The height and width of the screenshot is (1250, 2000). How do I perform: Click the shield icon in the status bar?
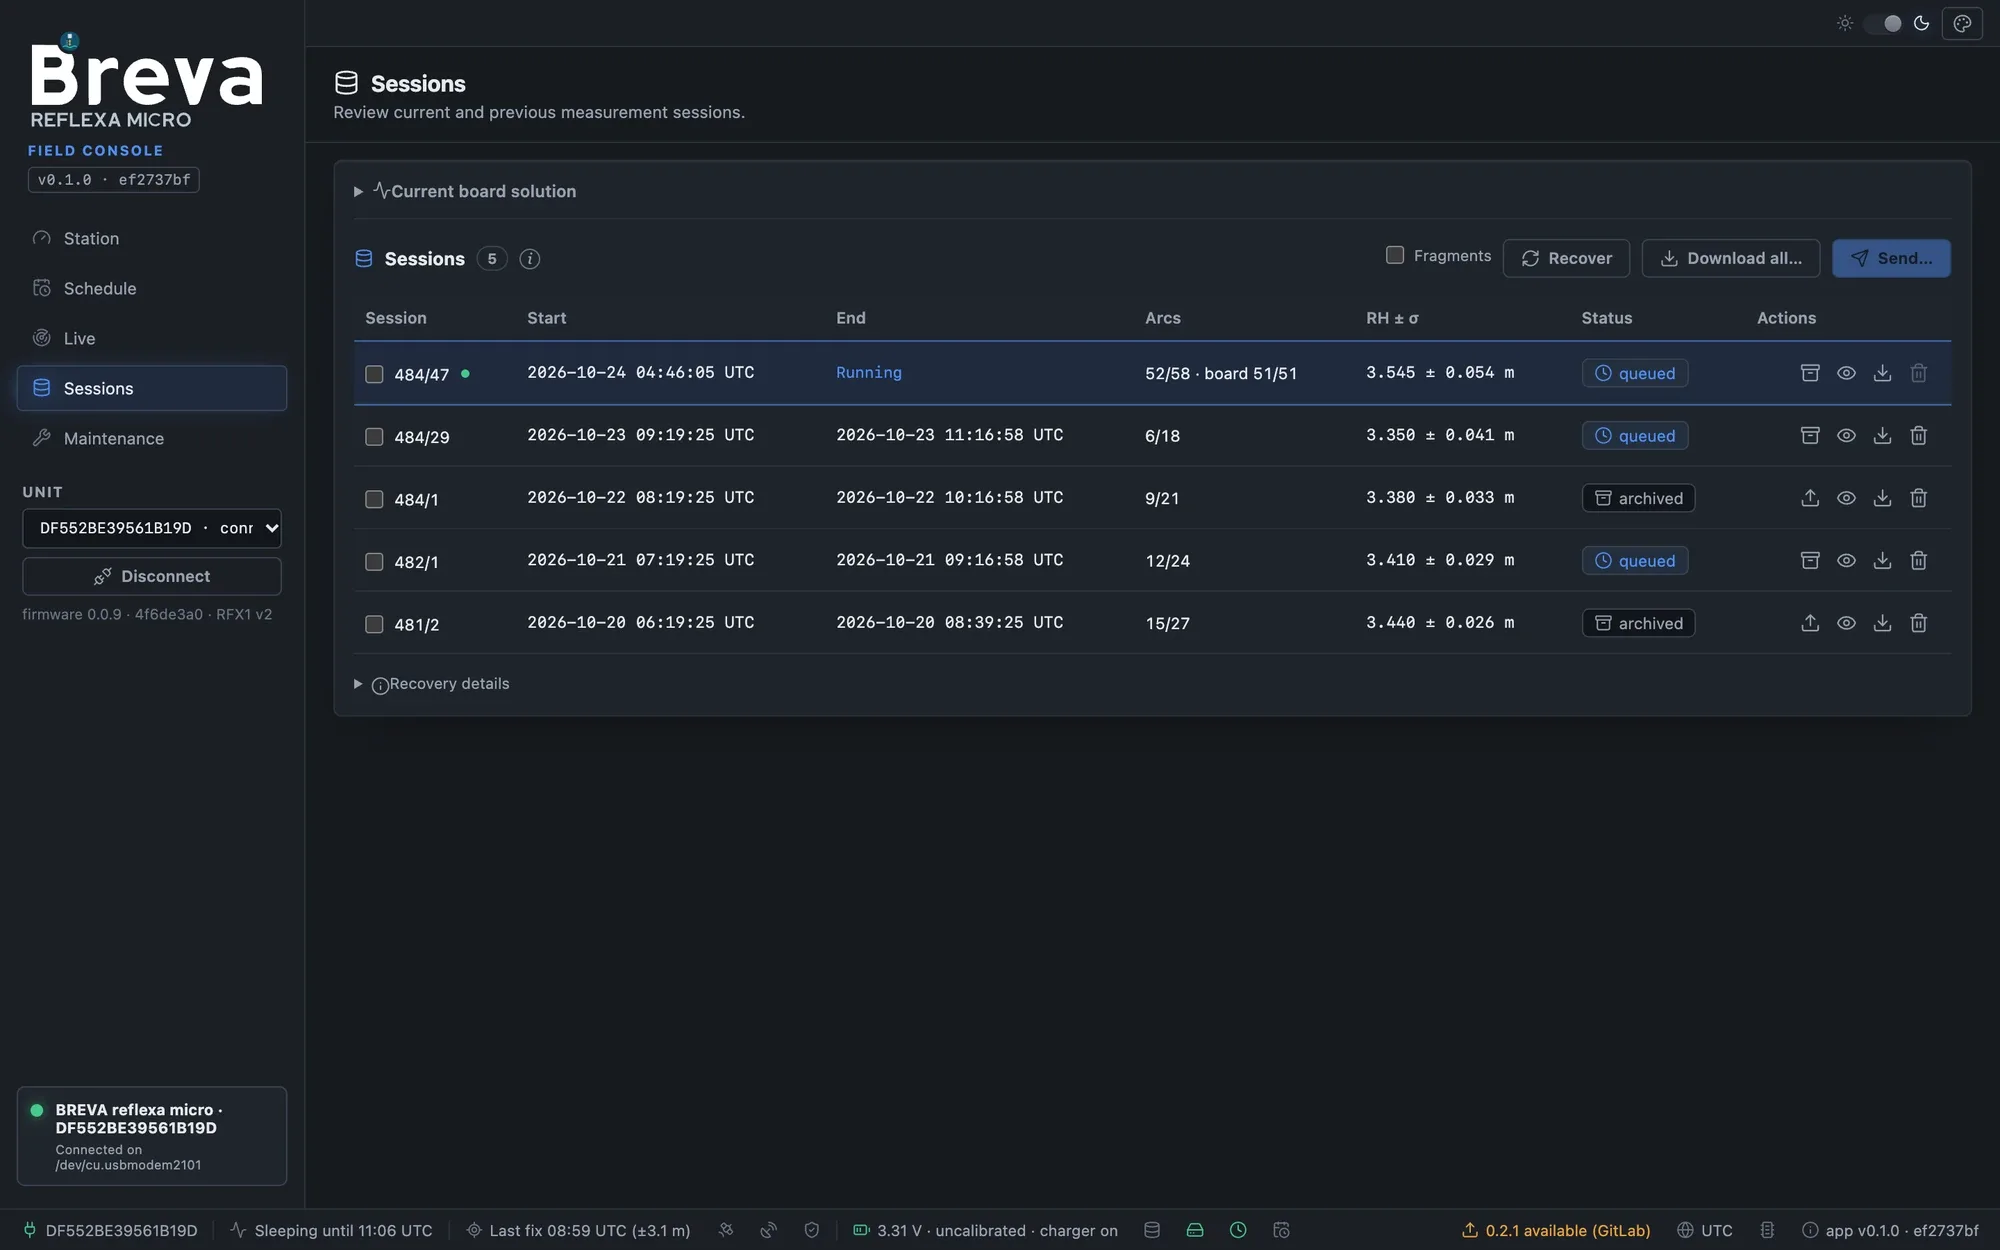pyautogui.click(x=811, y=1230)
